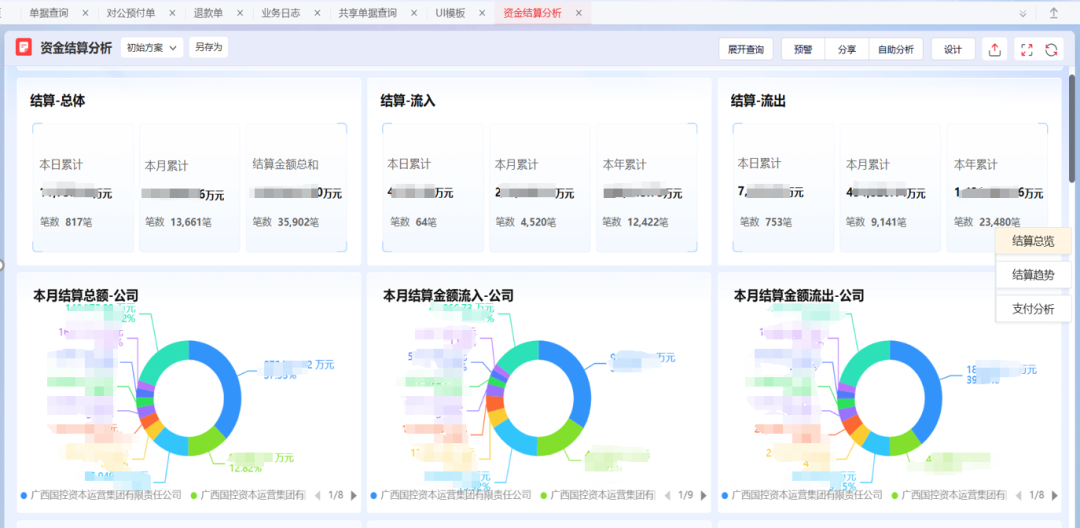Go to next legend page in 本月结算金额流出-公司 chart
This screenshot has height=528, width=1080.
(x=1055, y=495)
